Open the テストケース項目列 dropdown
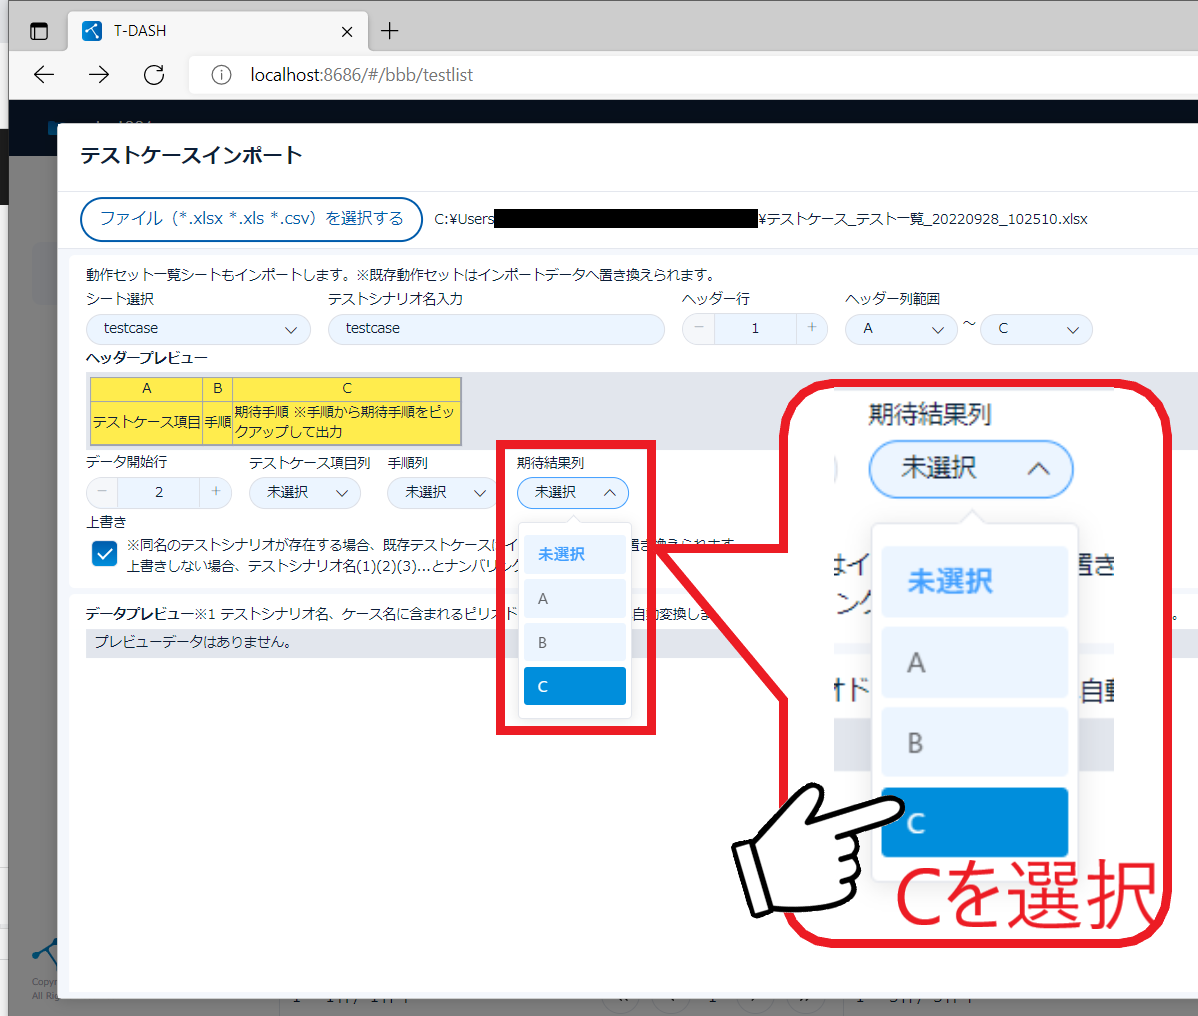 pos(305,492)
